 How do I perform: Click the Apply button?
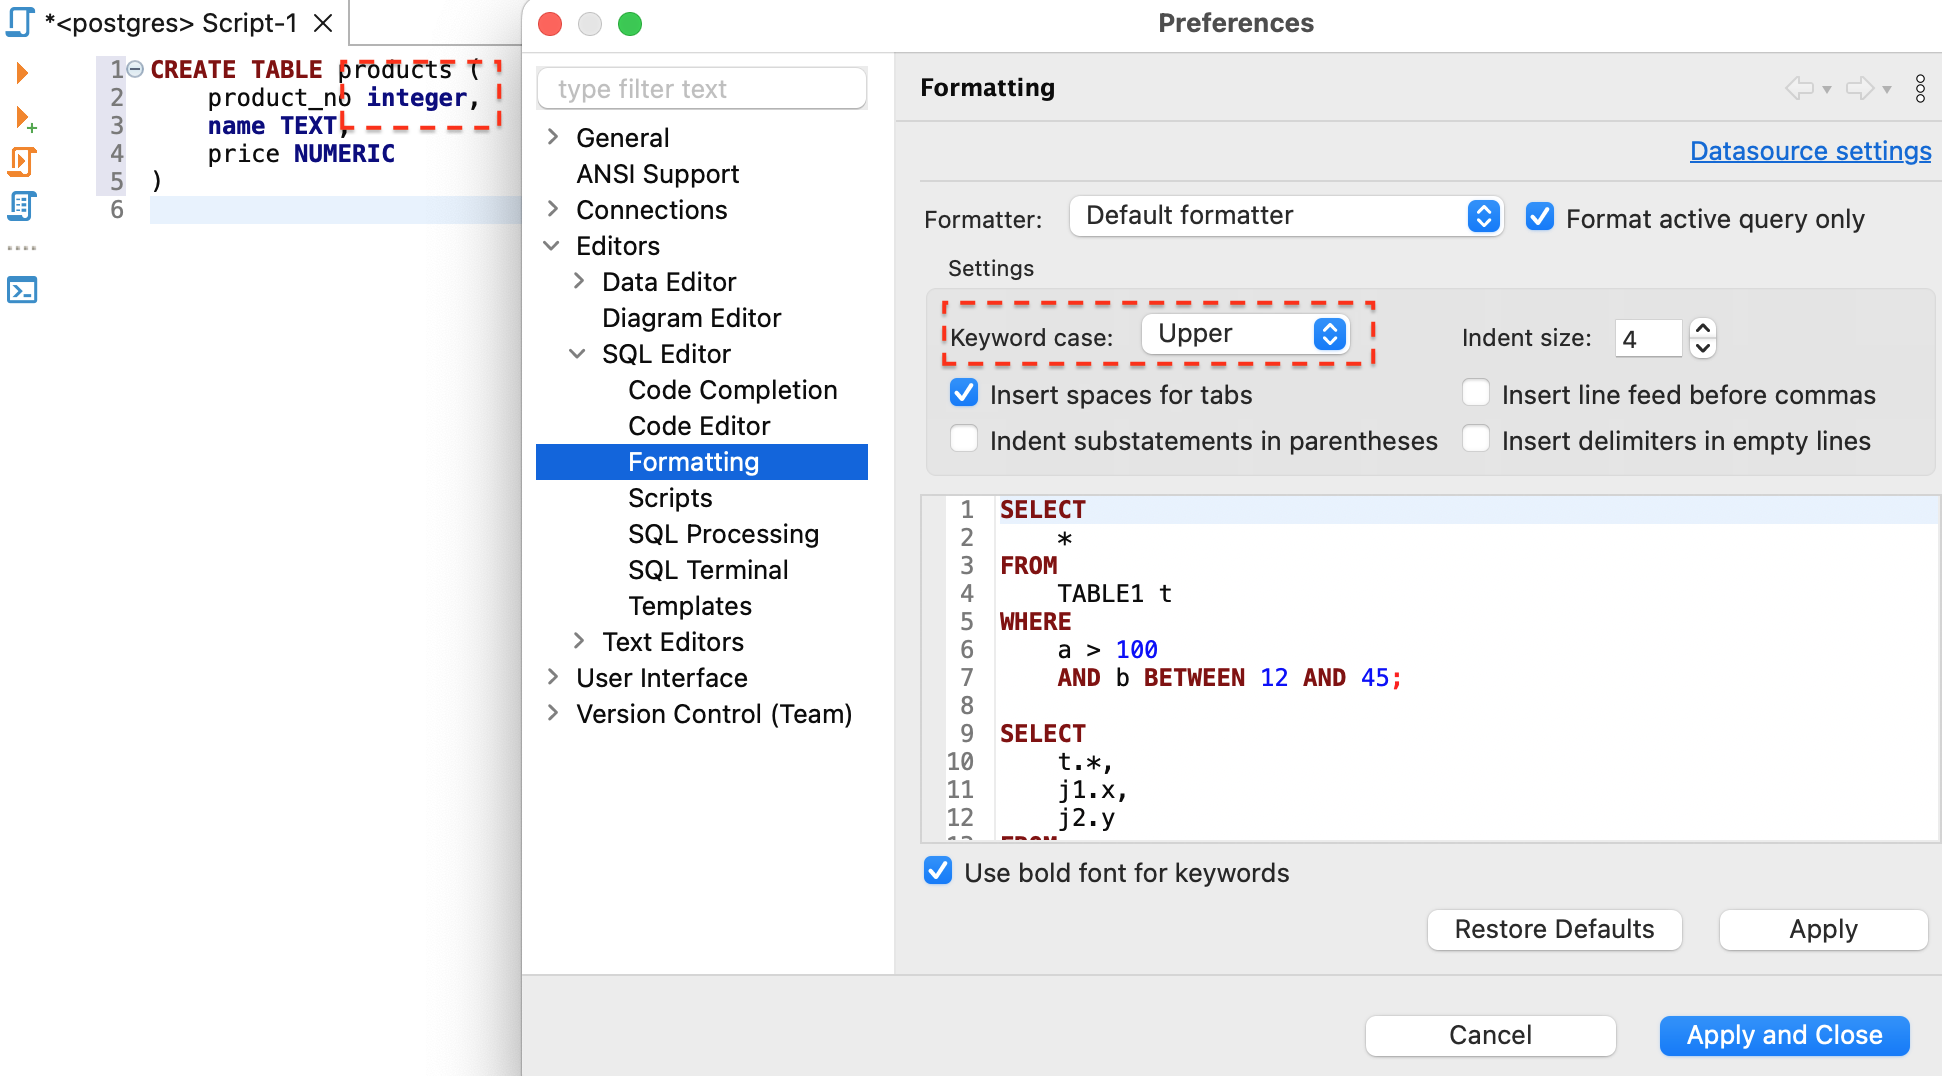point(1823,929)
